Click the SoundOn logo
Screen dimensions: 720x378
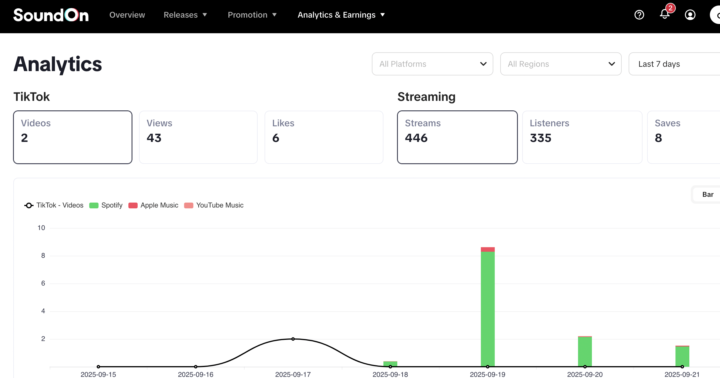coord(51,15)
